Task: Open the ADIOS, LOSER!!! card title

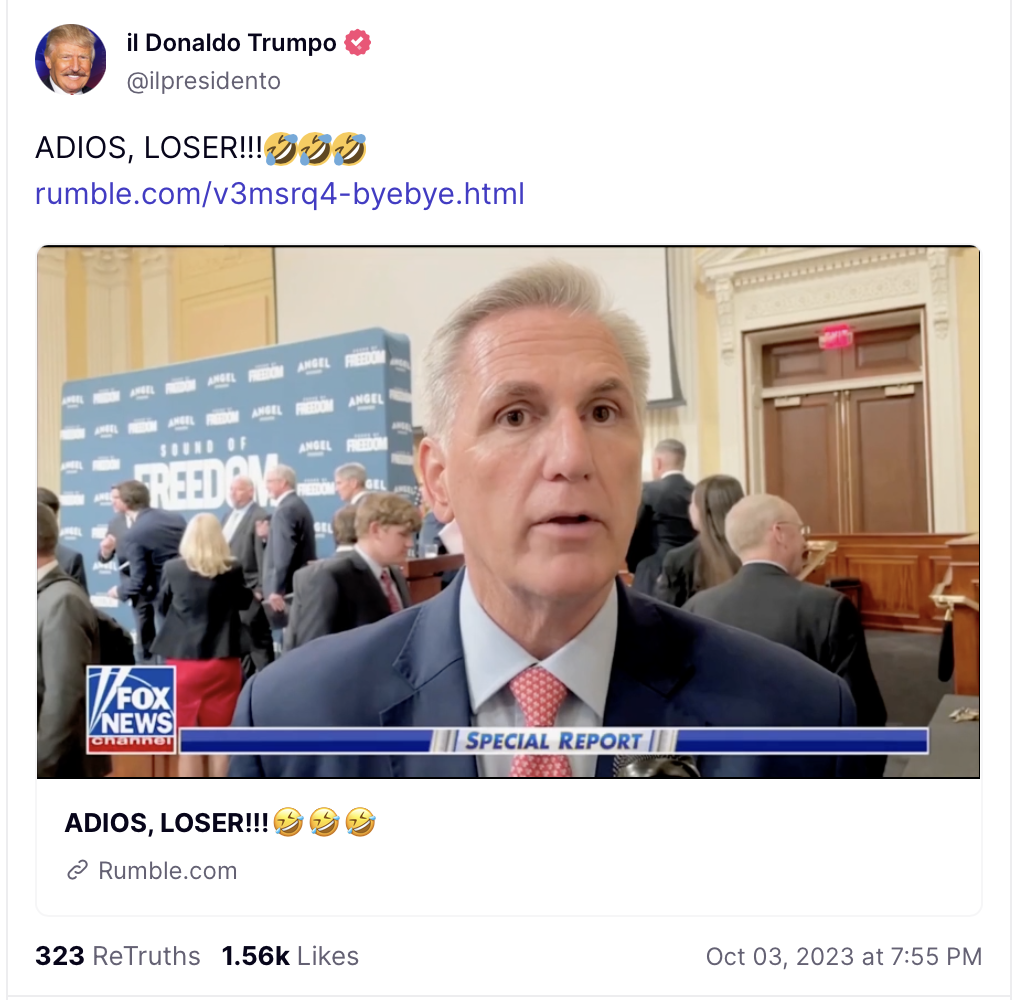Action: (x=167, y=823)
